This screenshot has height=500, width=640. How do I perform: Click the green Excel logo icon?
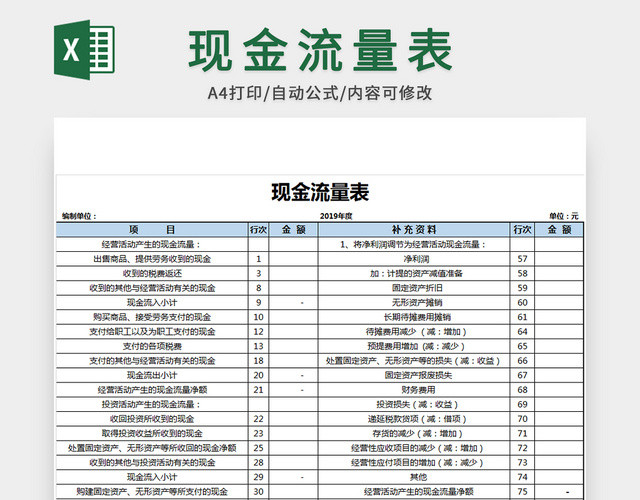click(84, 50)
